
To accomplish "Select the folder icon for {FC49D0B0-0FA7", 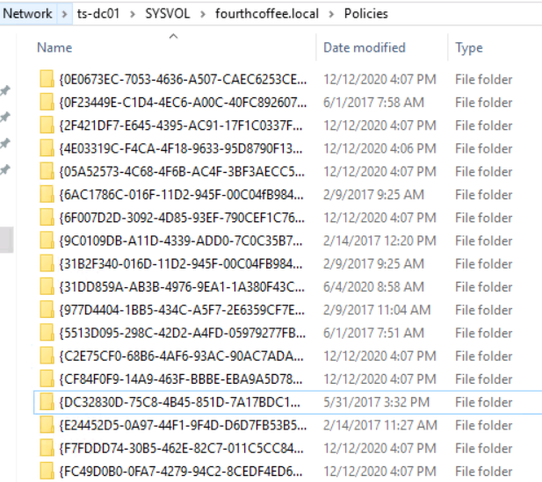I will pos(47,471).
